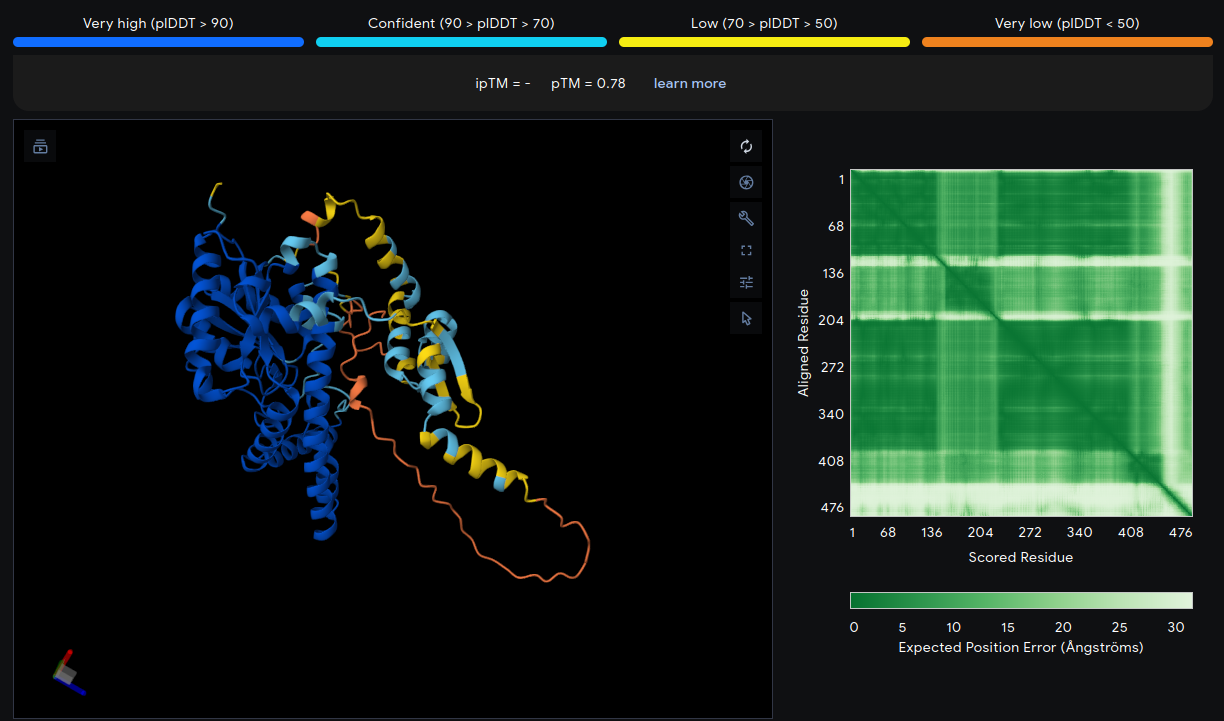This screenshot has width=1224, height=721.
Task: Click the cyan Confident pLDDT legend bar
Action: [x=461, y=42]
